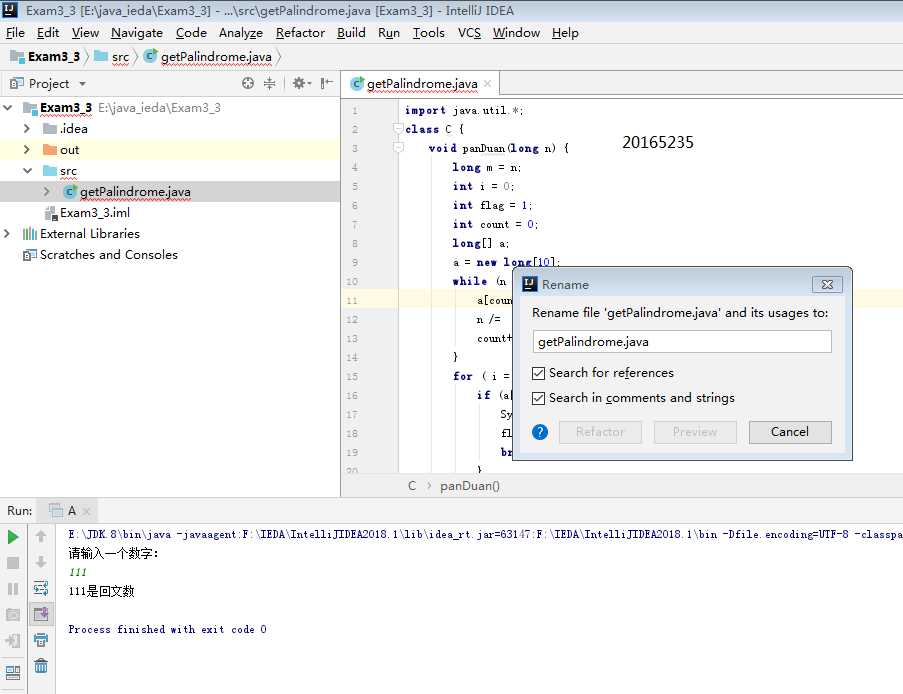Image resolution: width=903 pixels, height=694 pixels.
Task: Toggle Search for references checkbox
Action: pyautogui.click(x=538, y=373)
